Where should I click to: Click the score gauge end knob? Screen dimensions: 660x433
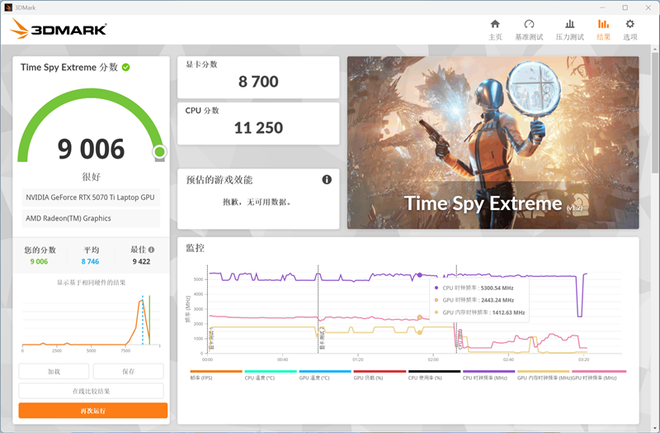coord(159,152)
